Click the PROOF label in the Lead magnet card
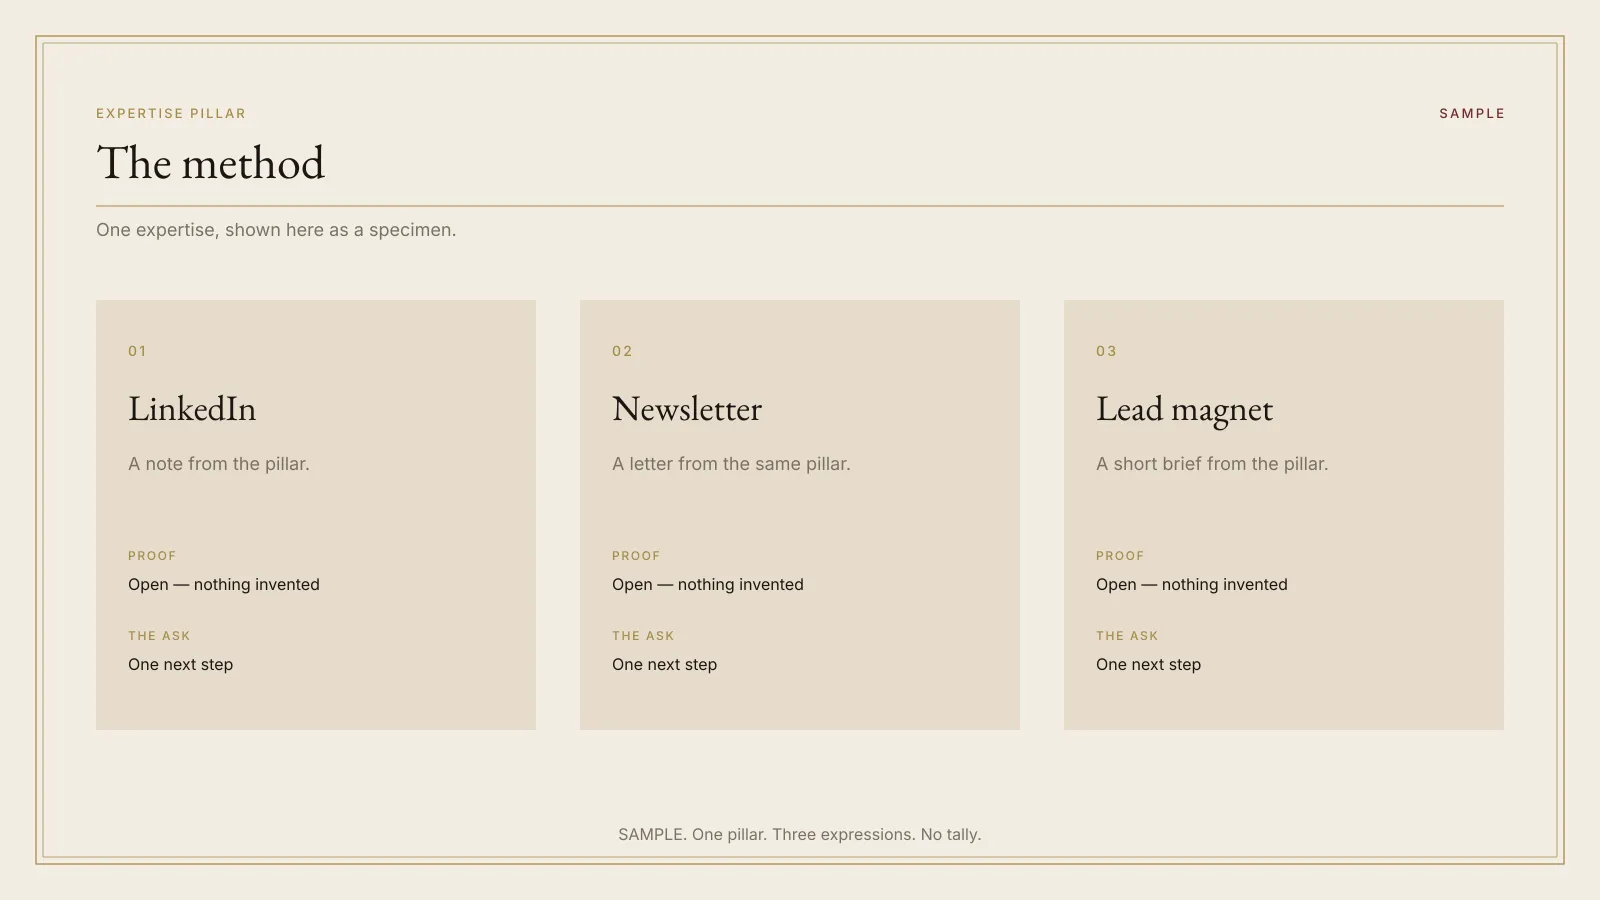The width and height of the screenshot is (1600, 900). 1120,556
